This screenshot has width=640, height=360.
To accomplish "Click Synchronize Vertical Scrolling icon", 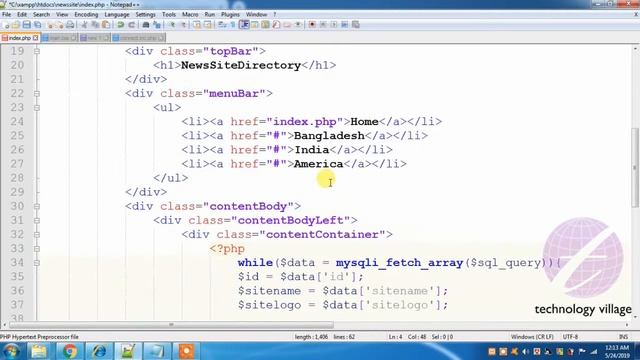I will (197, 25).
